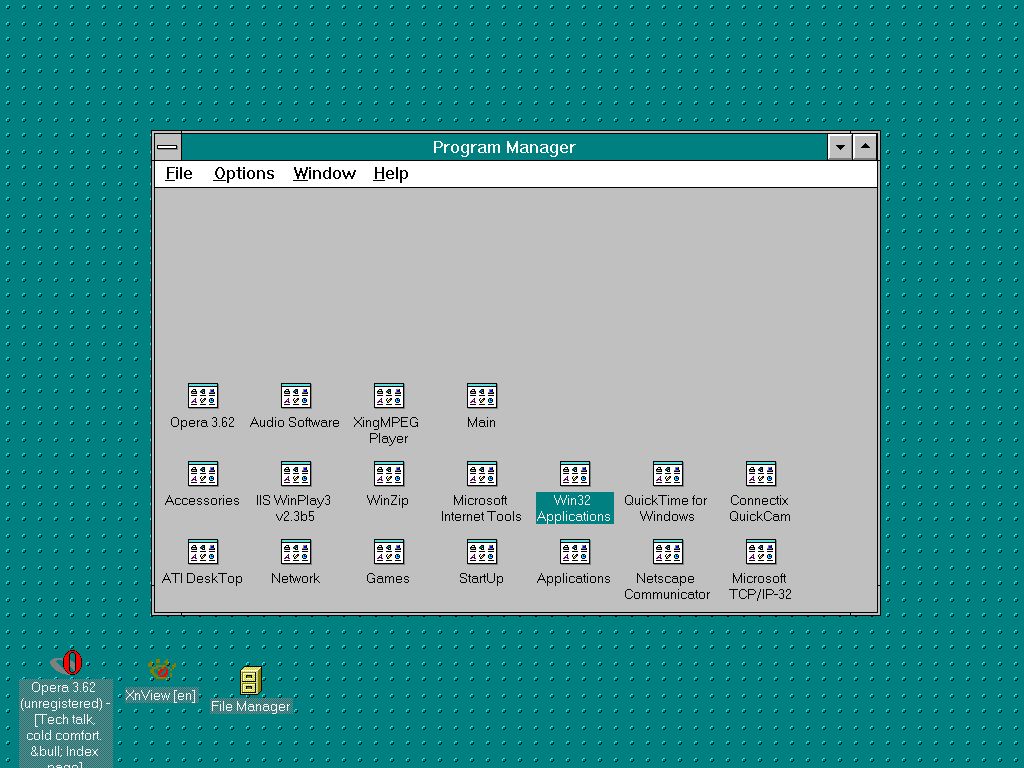
Task: Click the Win32 Applications group icon
Action: coord(575,474)
